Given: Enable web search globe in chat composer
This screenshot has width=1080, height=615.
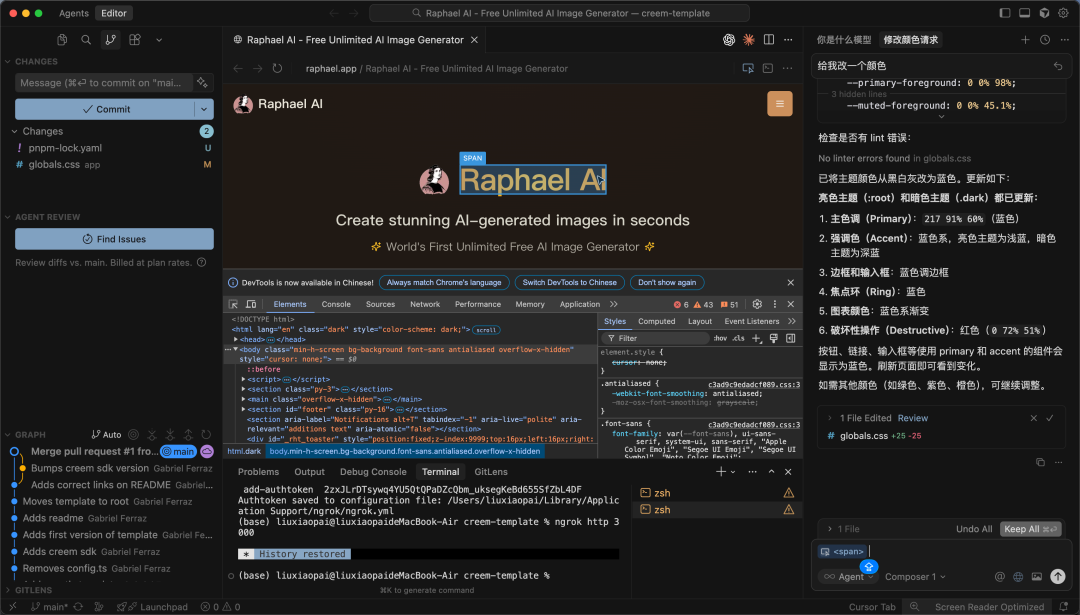Looking at the screenshot, I should click(1017, 577).
